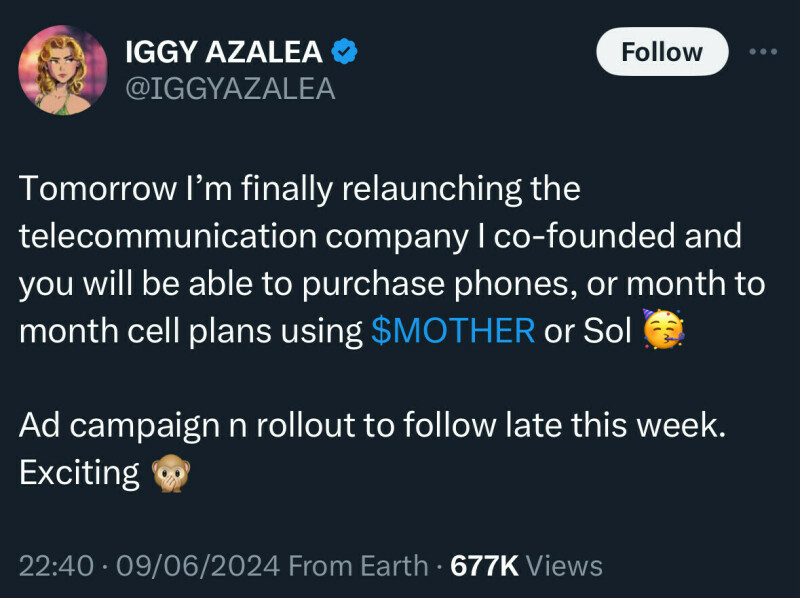Click the From Earth location text
This screenshot has height=598, width=800.
click(358, 566)
